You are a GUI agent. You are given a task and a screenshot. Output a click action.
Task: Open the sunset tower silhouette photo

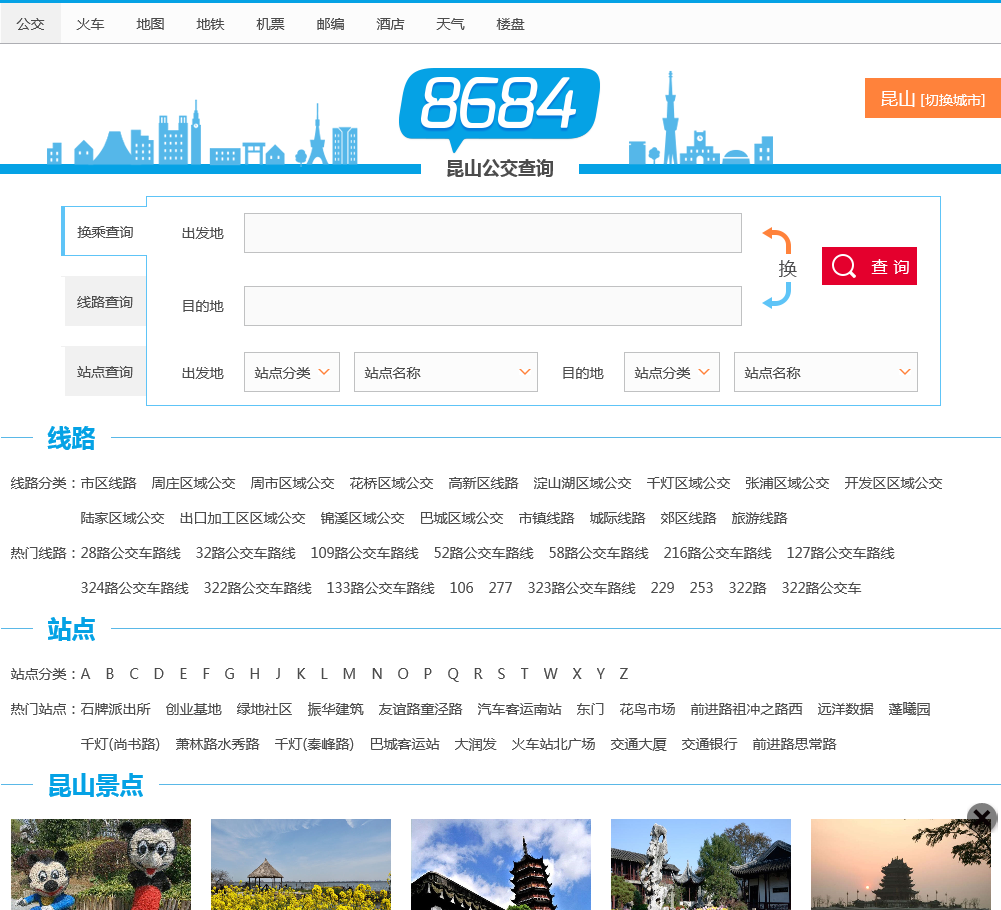coord(901,864)
